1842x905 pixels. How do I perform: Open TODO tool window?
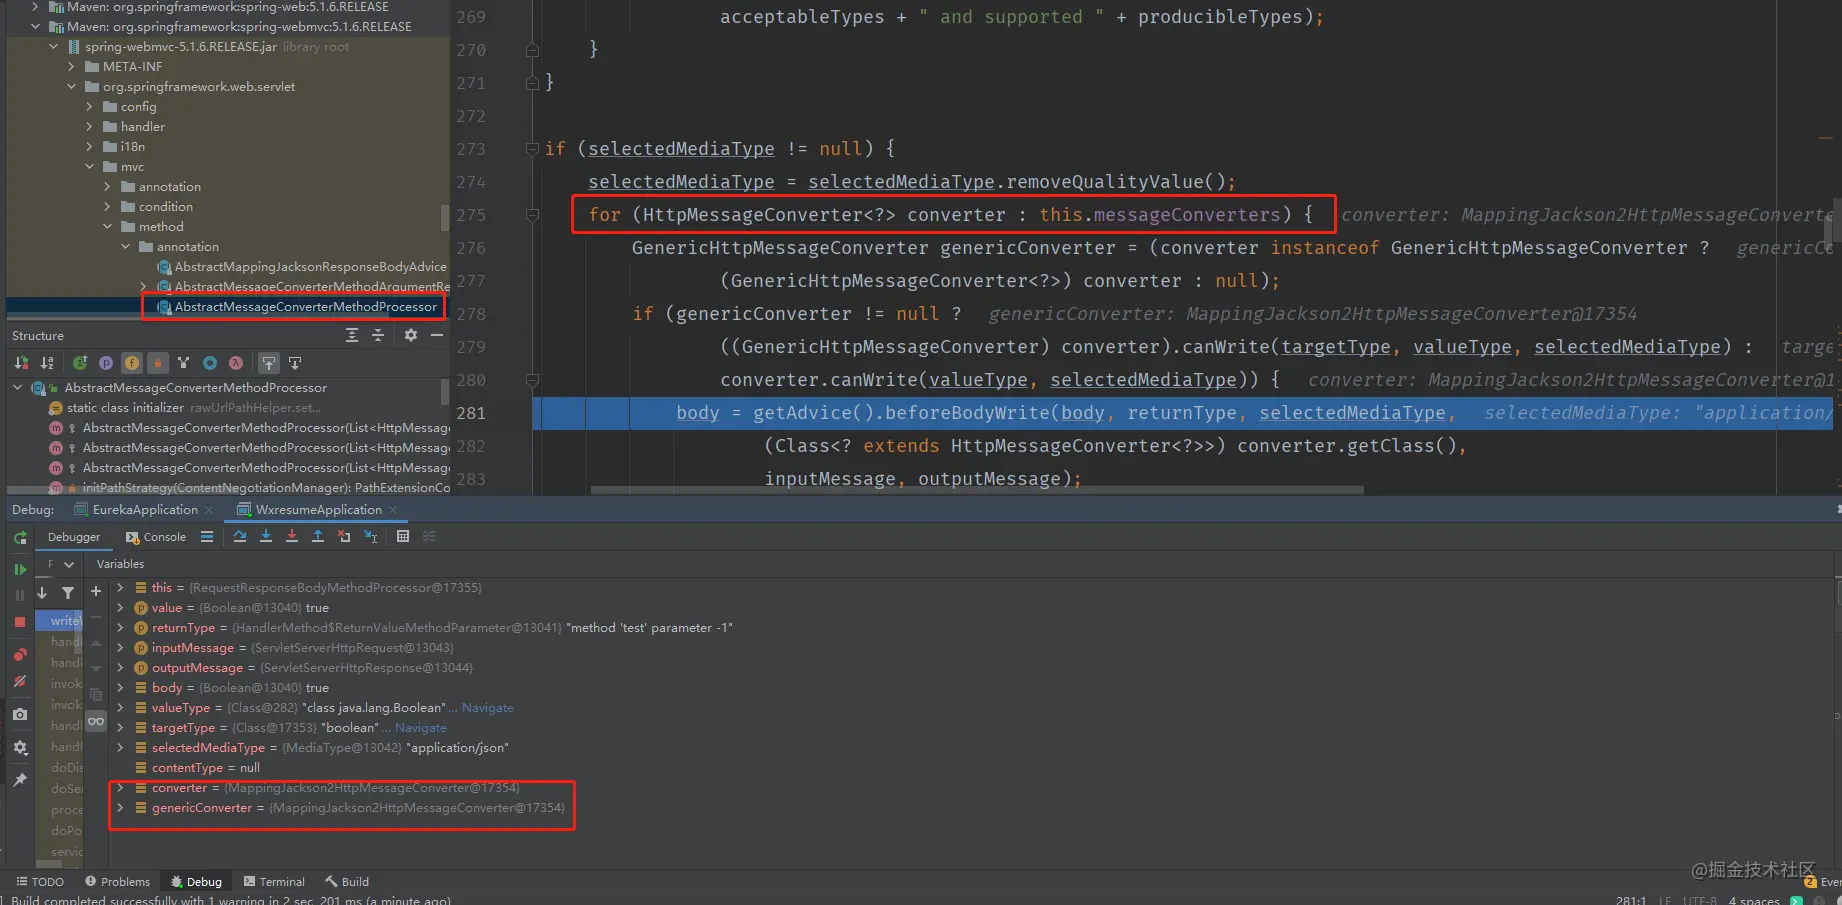(x=40, y=882)
